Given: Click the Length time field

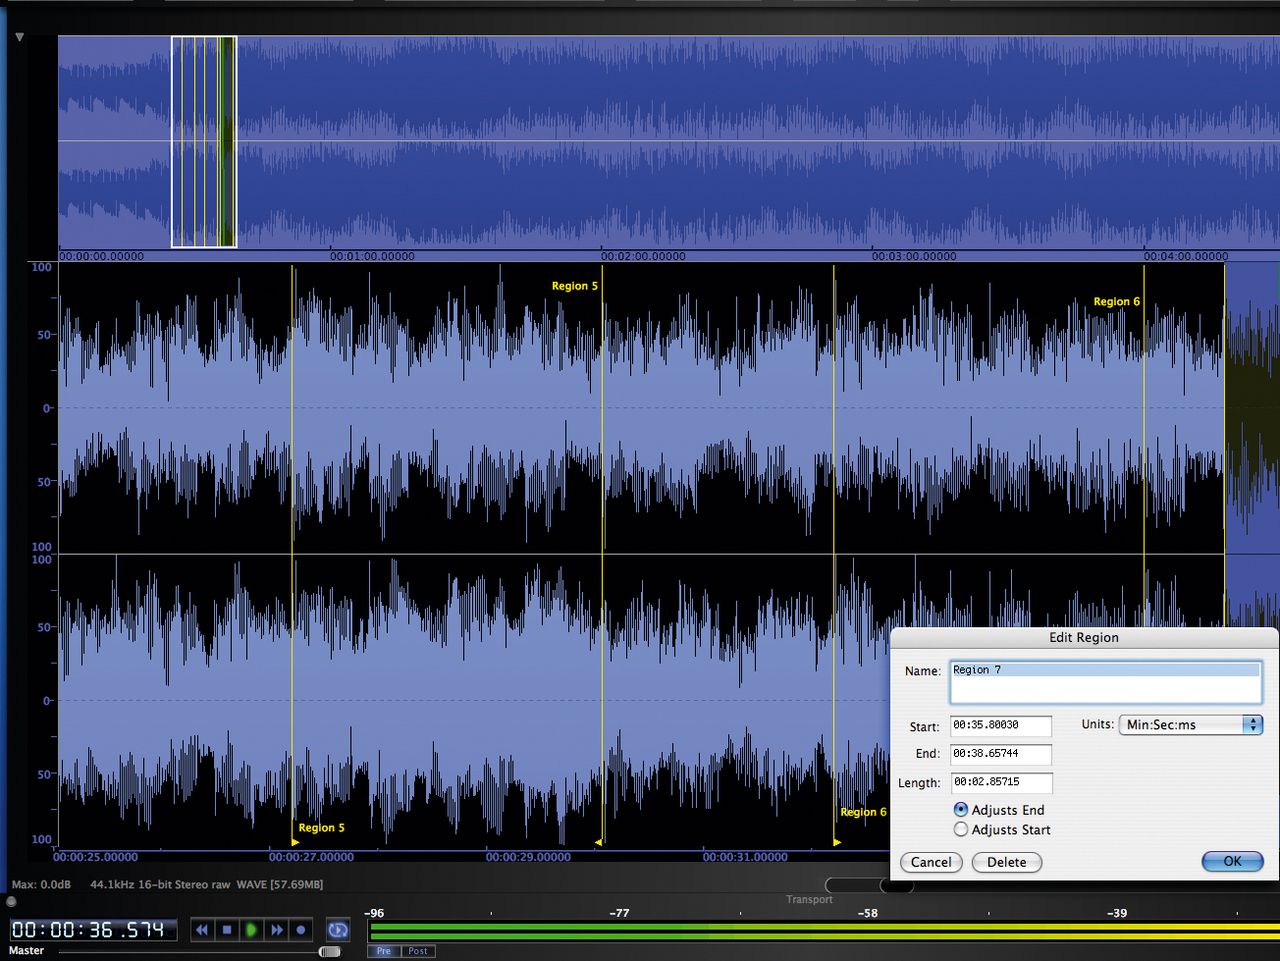Looking at the screenshot, I should click(1000, 782).
